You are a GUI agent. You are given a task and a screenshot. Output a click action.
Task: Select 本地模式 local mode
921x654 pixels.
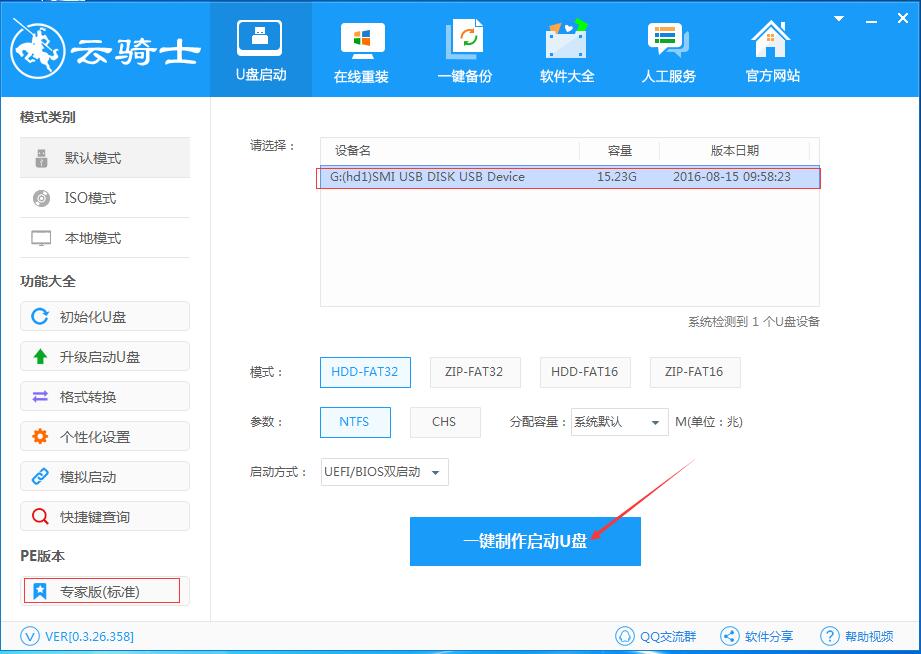(104, 238)
